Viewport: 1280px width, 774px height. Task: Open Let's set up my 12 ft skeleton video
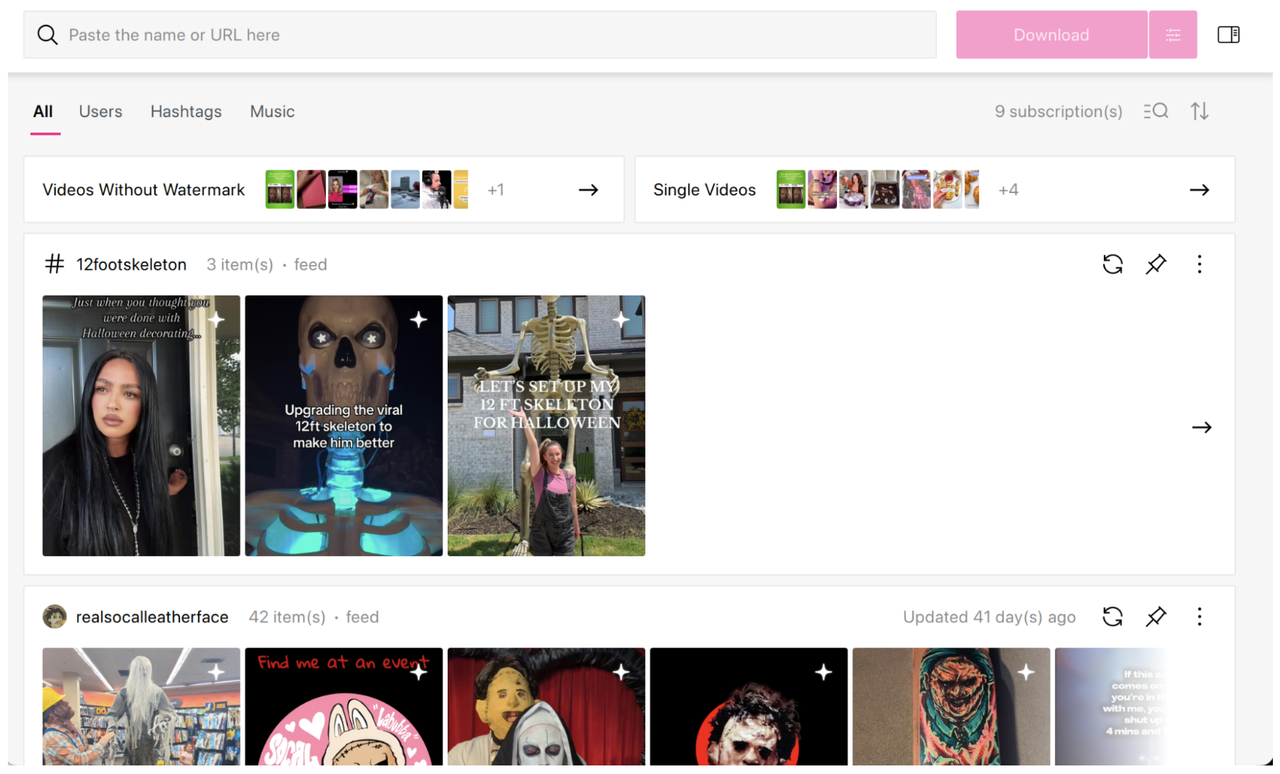tap(546, 426)
